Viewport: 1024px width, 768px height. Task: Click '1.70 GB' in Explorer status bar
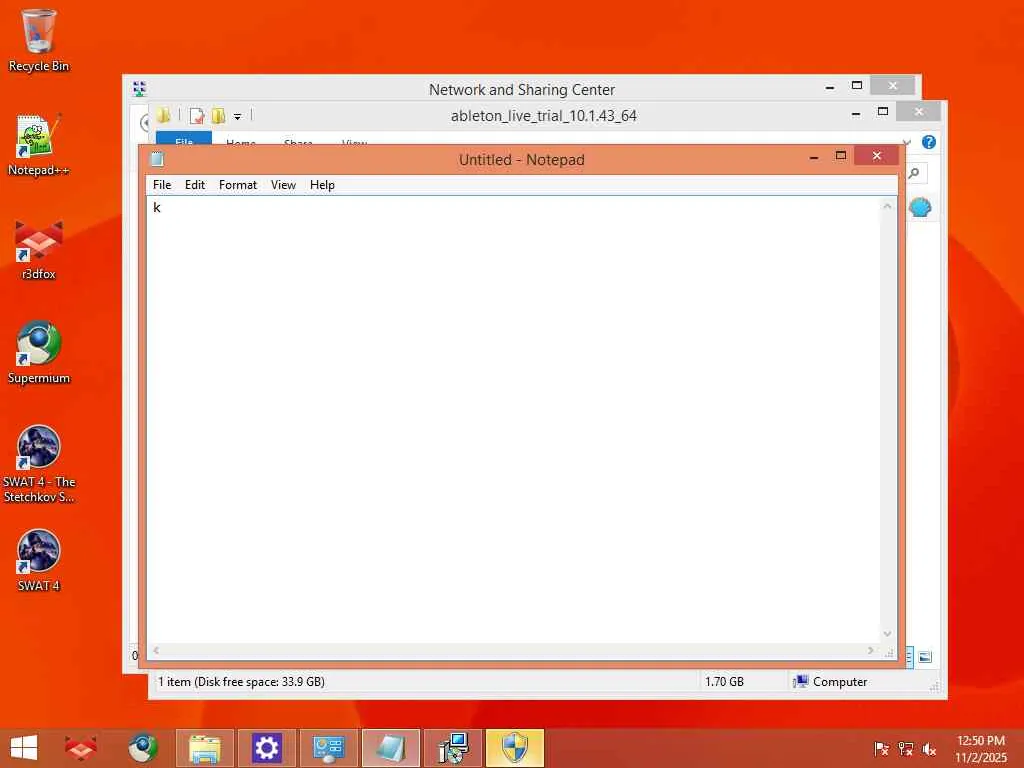pyautogui.click(x=724, y=682)
